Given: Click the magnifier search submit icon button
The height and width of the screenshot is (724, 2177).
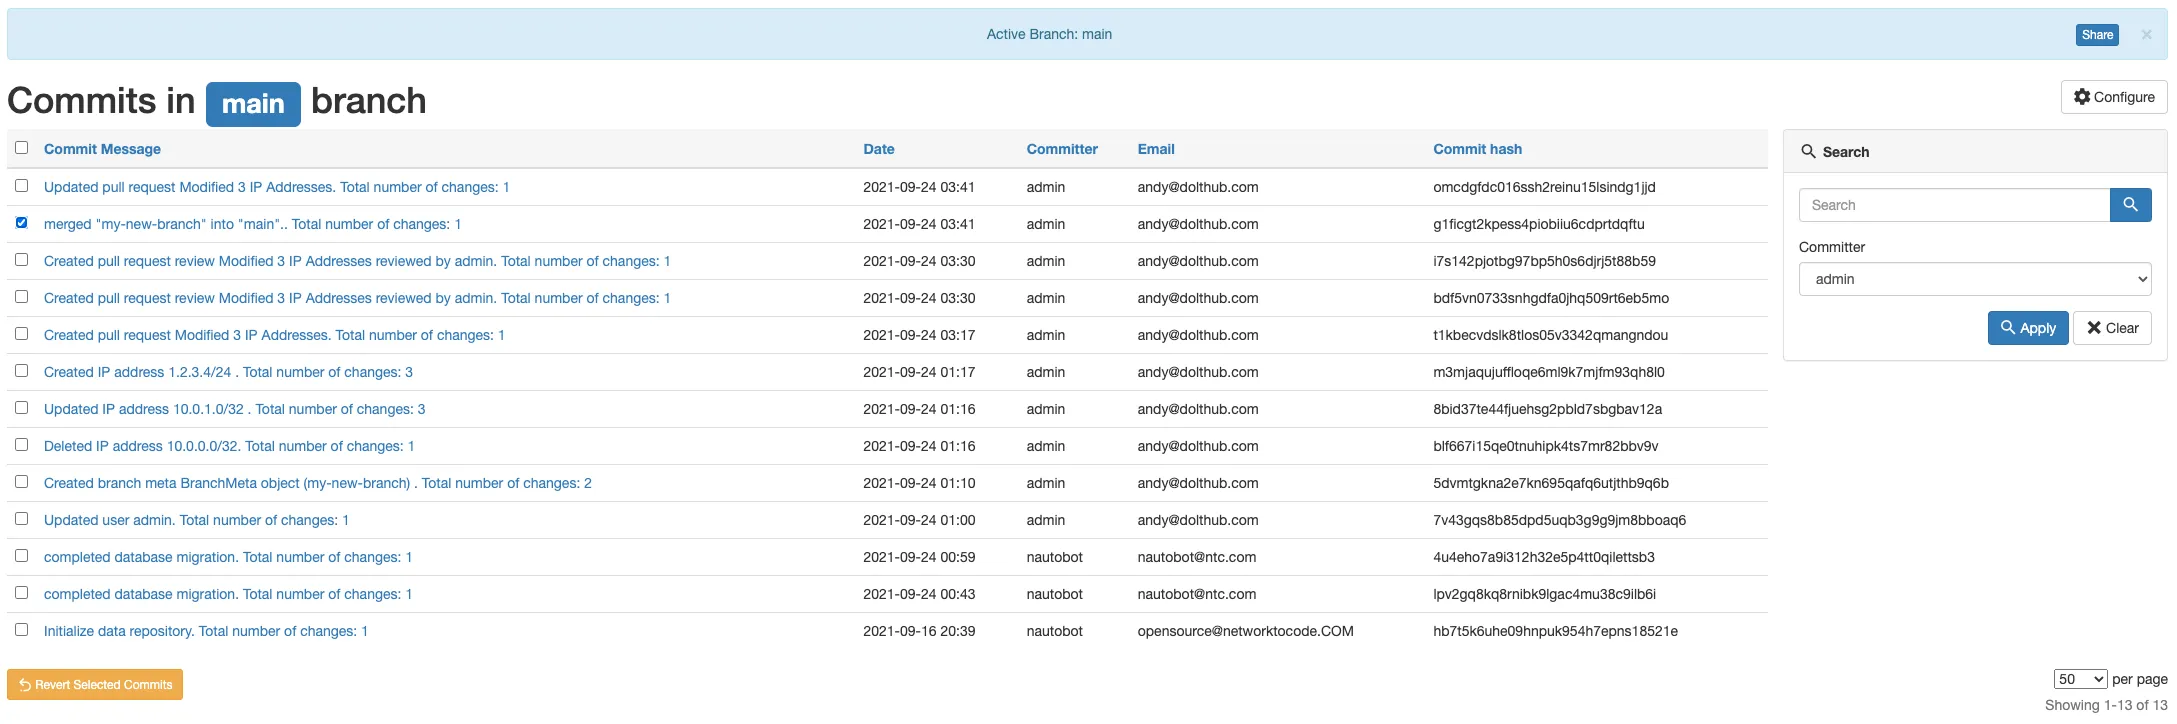Looking at the screenshot, I should [x=2130, y=205].
